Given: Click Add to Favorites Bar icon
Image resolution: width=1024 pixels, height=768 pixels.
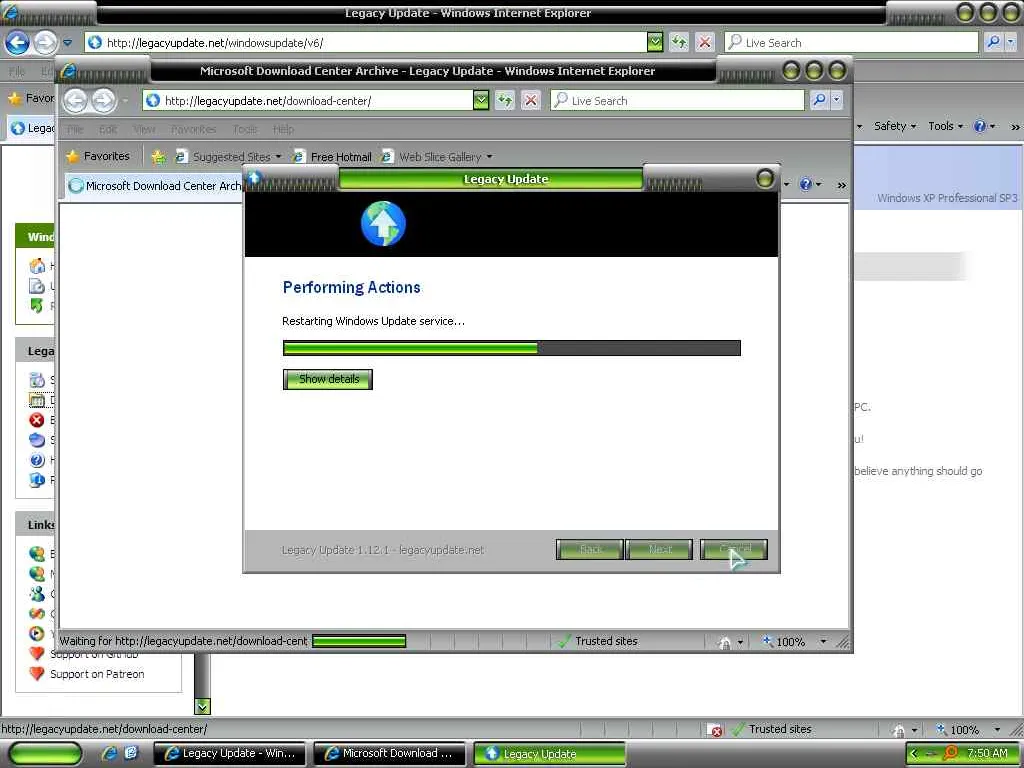Looking at the screenshot, I should (x=158, y=157).
